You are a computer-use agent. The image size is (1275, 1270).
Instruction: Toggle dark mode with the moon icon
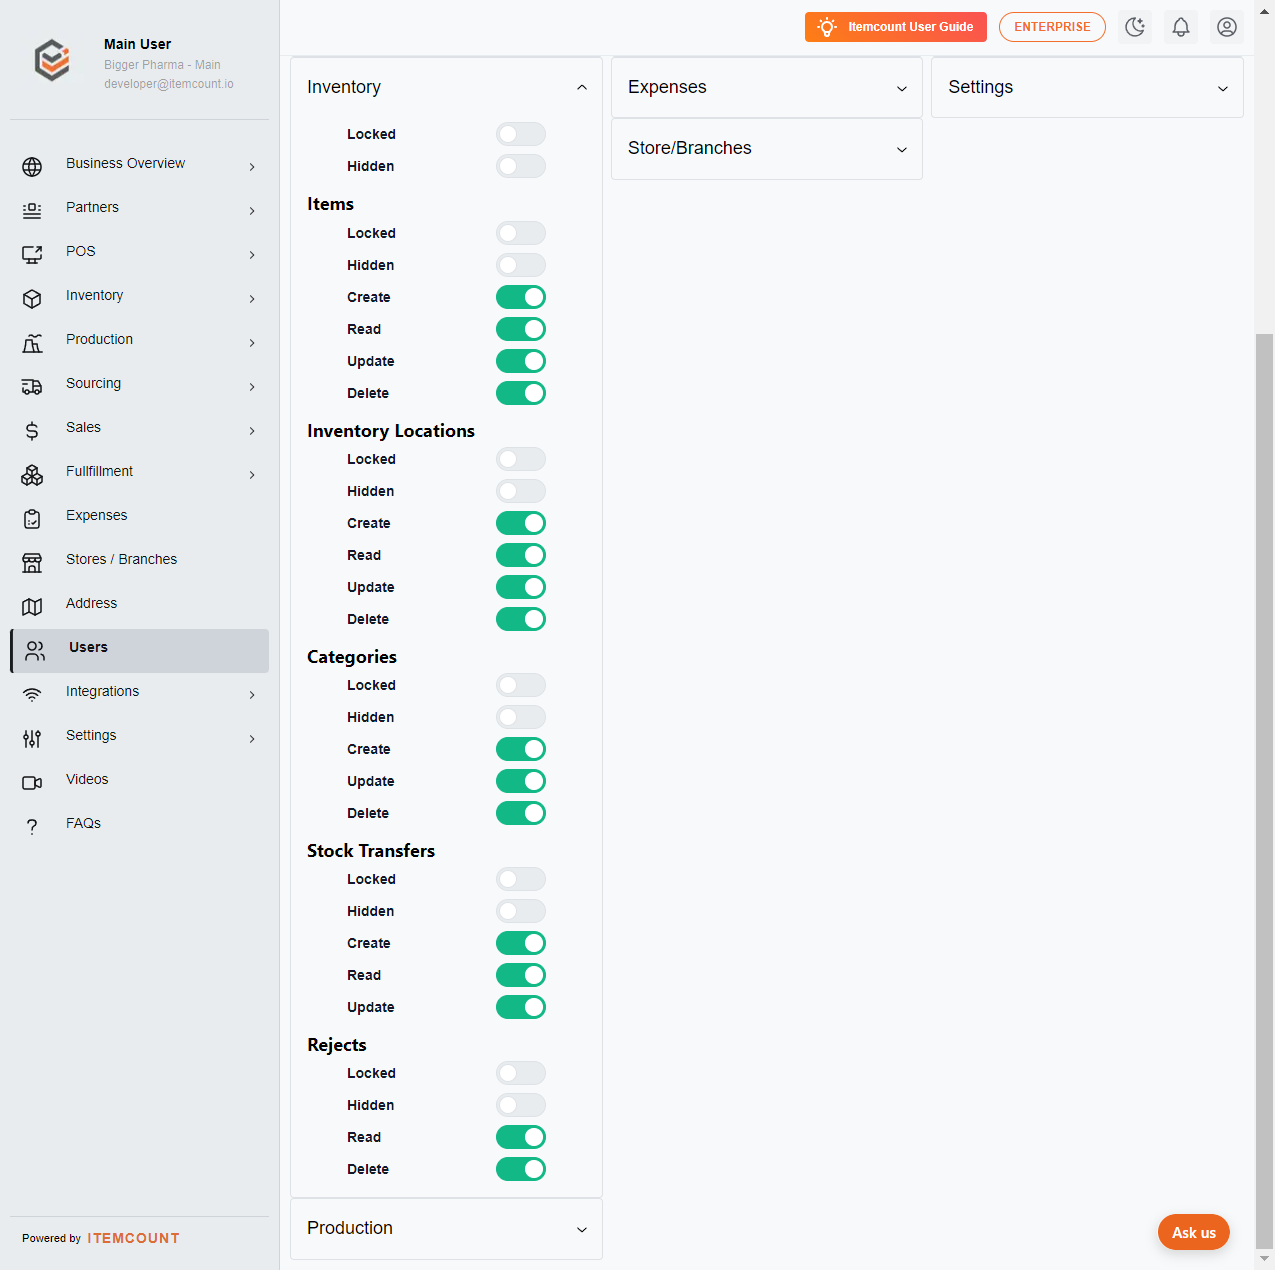tap(1135, 27)
